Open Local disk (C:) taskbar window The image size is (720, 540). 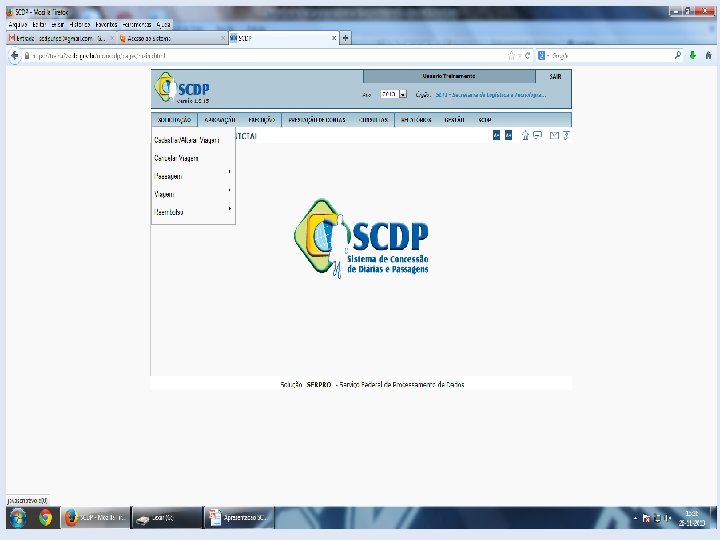(167, 518)
